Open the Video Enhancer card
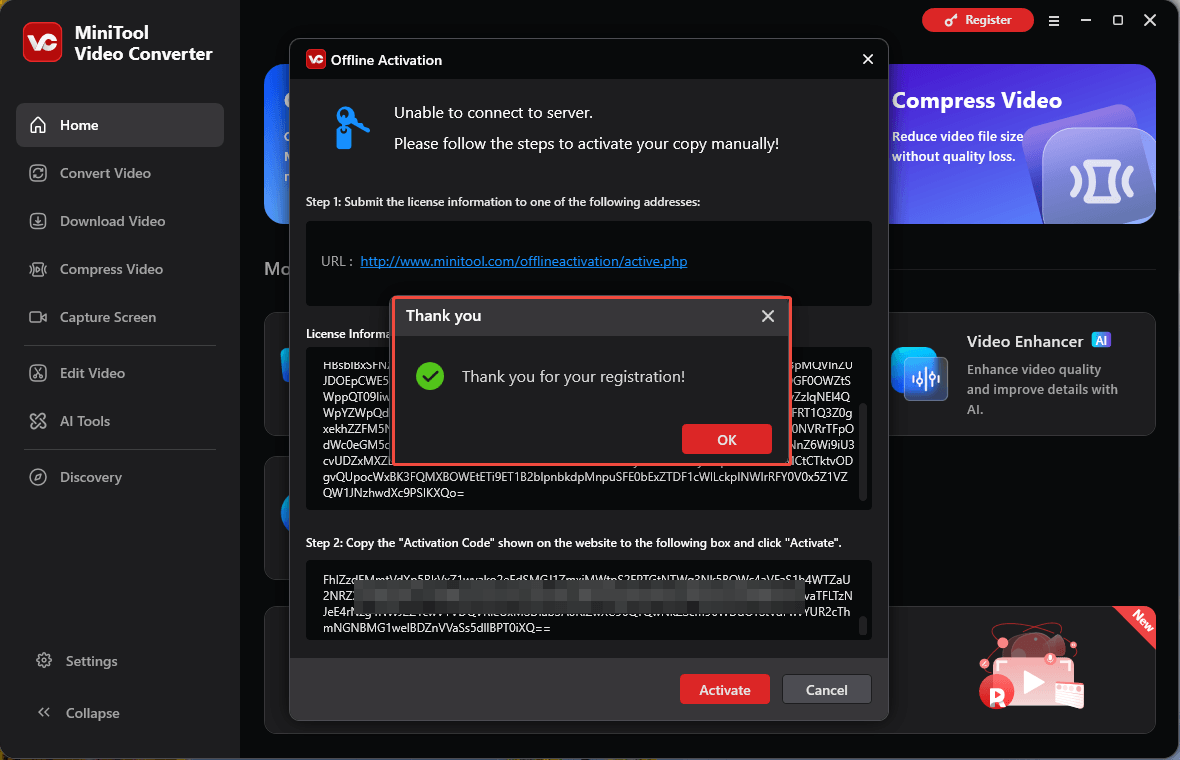 (1022, 374)
